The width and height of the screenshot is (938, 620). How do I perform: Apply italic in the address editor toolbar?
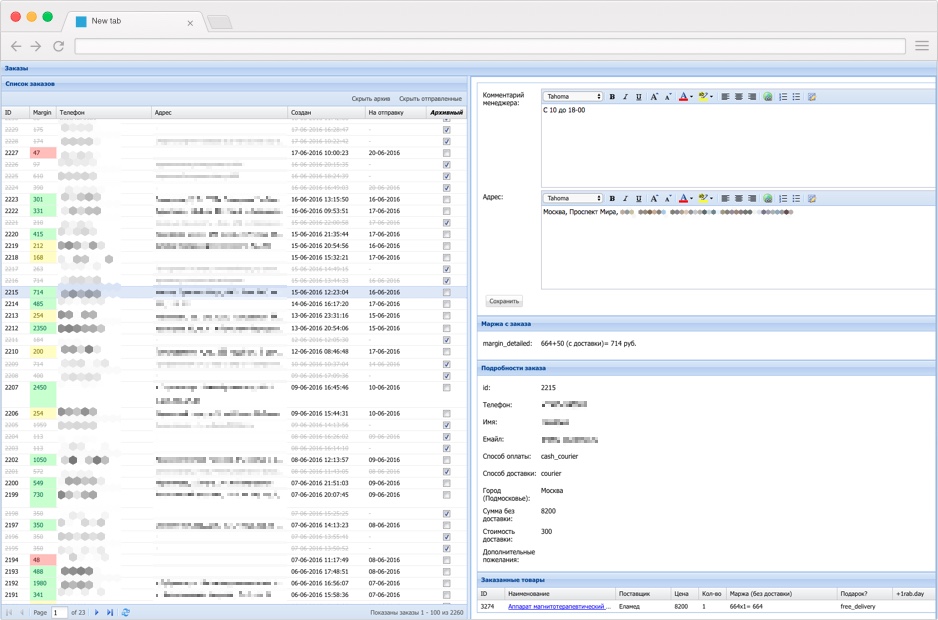[x=626, y=198]
